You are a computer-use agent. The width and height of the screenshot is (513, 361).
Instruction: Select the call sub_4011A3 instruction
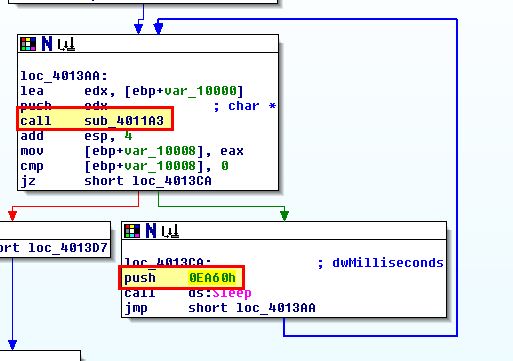95,119
